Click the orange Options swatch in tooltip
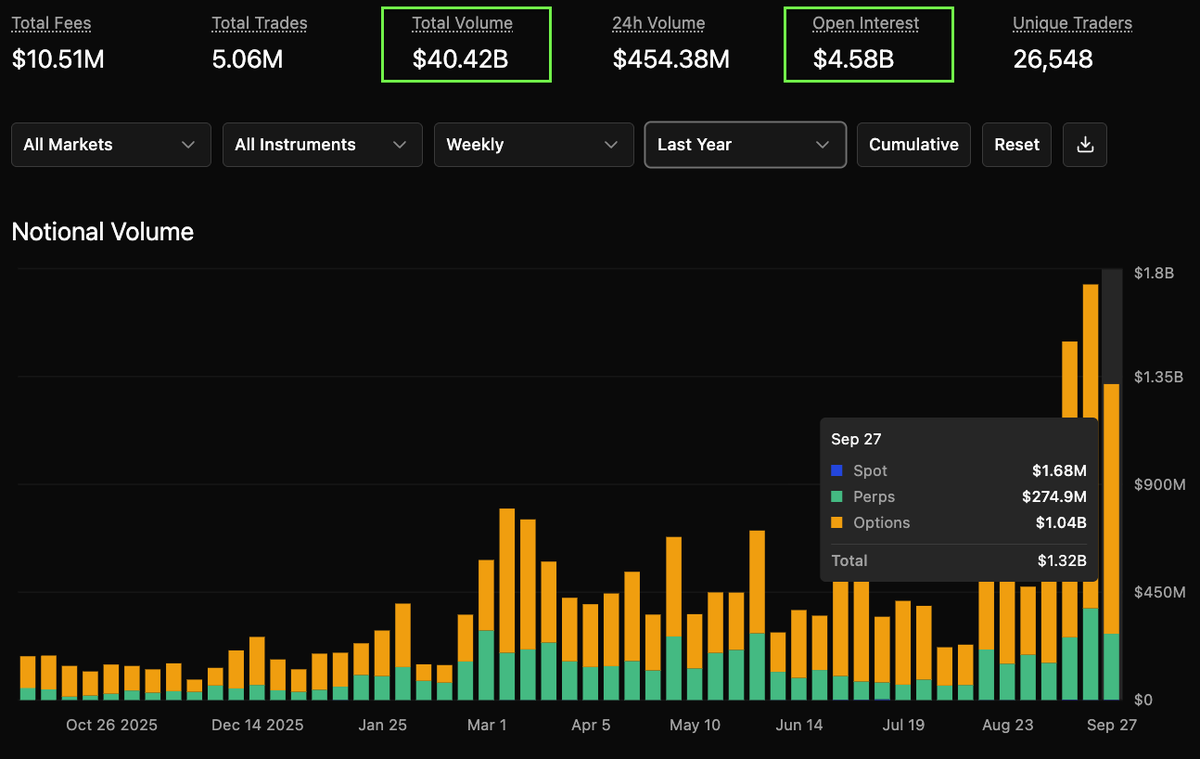The width and height of the screenshot is (1200, 759). point(837,523)
